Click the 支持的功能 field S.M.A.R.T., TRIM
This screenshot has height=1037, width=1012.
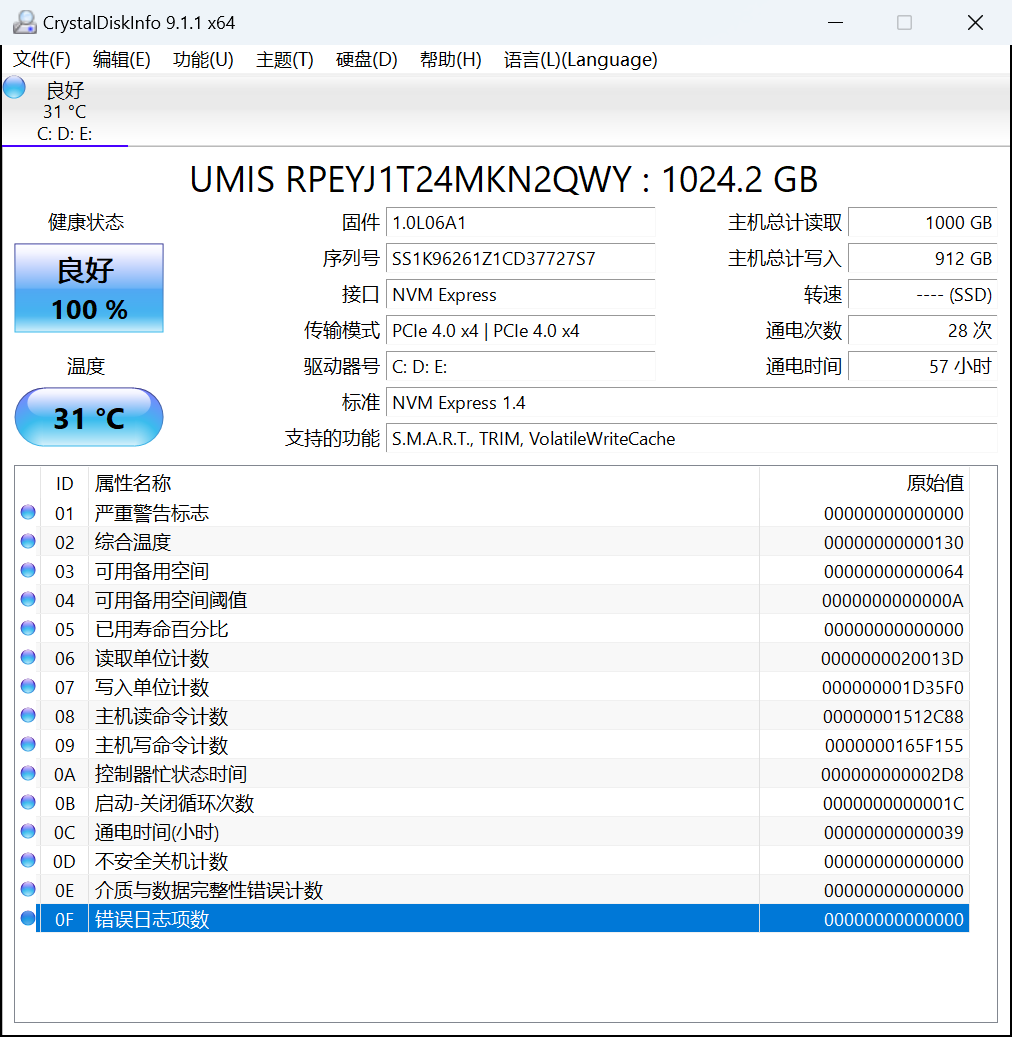coord(692,438)
